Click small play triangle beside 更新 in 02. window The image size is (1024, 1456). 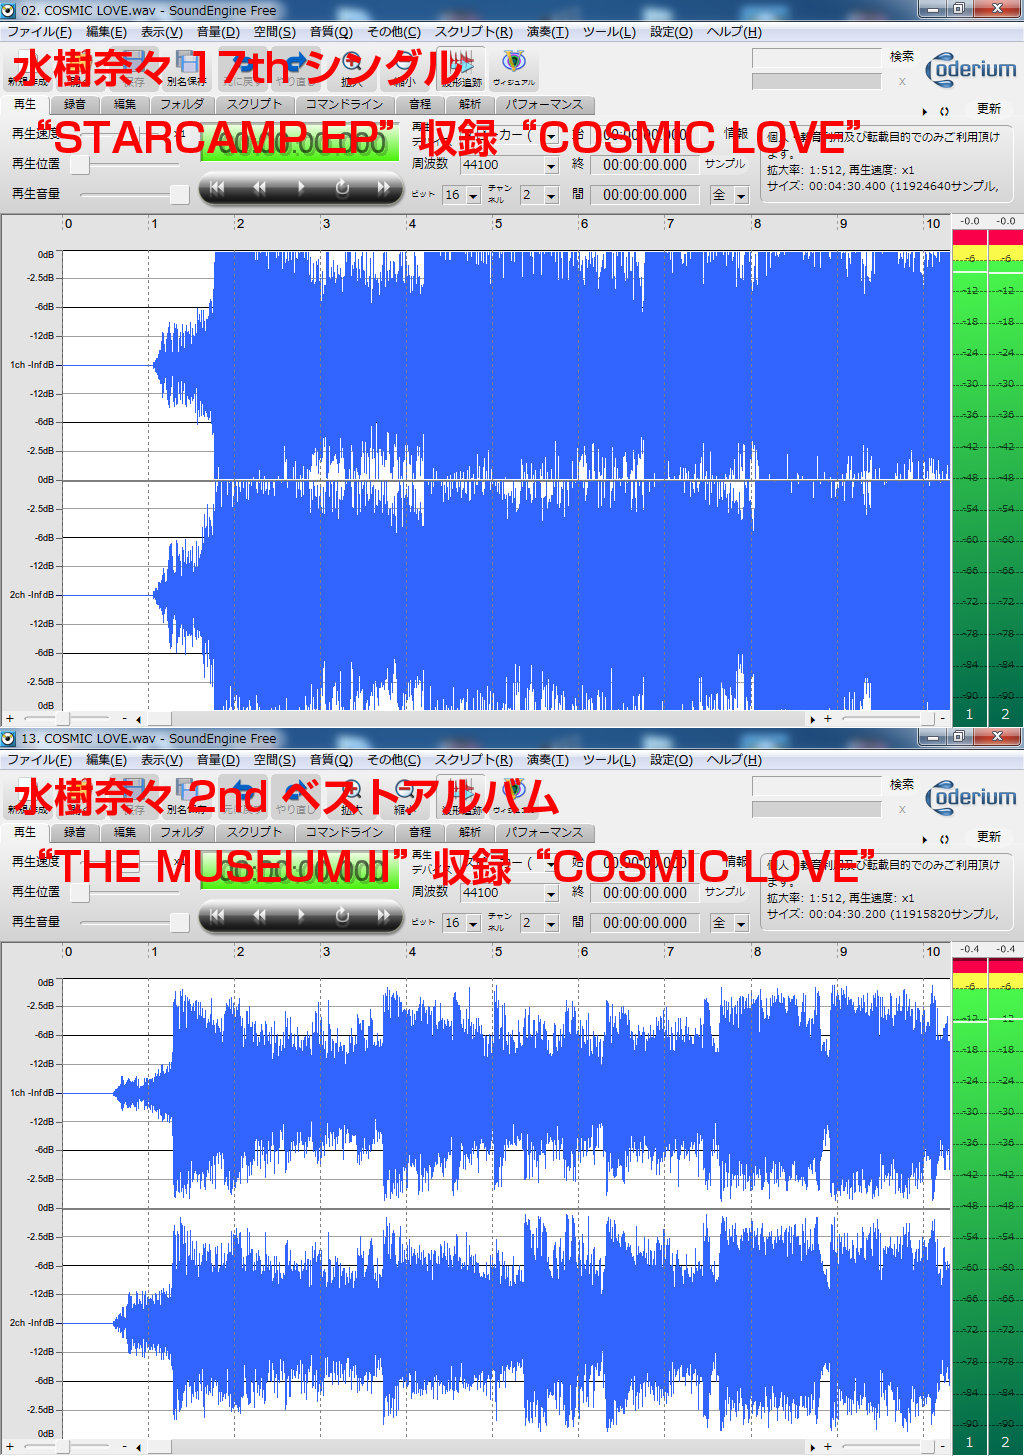point(925,111)
